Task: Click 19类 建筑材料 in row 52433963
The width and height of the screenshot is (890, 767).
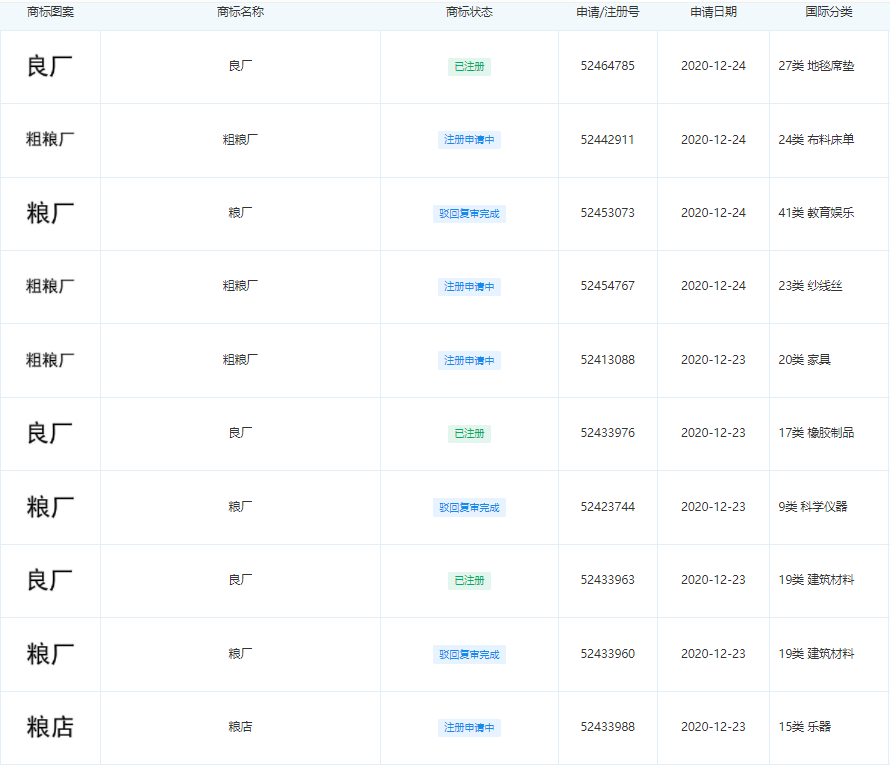Action: (816, 580)
